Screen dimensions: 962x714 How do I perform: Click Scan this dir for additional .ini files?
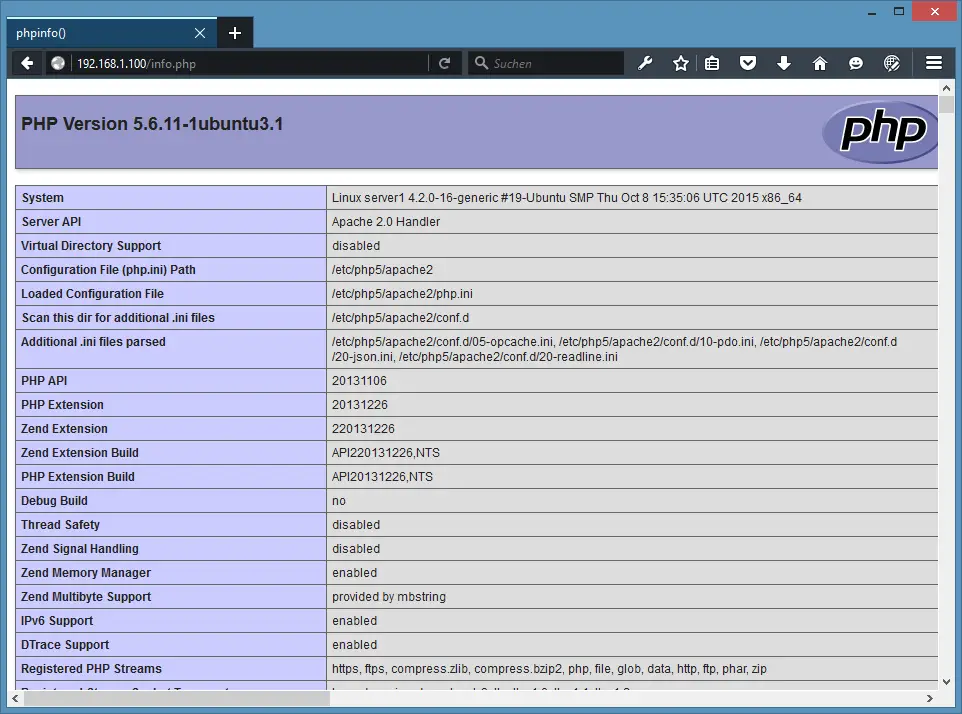[118, 317]
